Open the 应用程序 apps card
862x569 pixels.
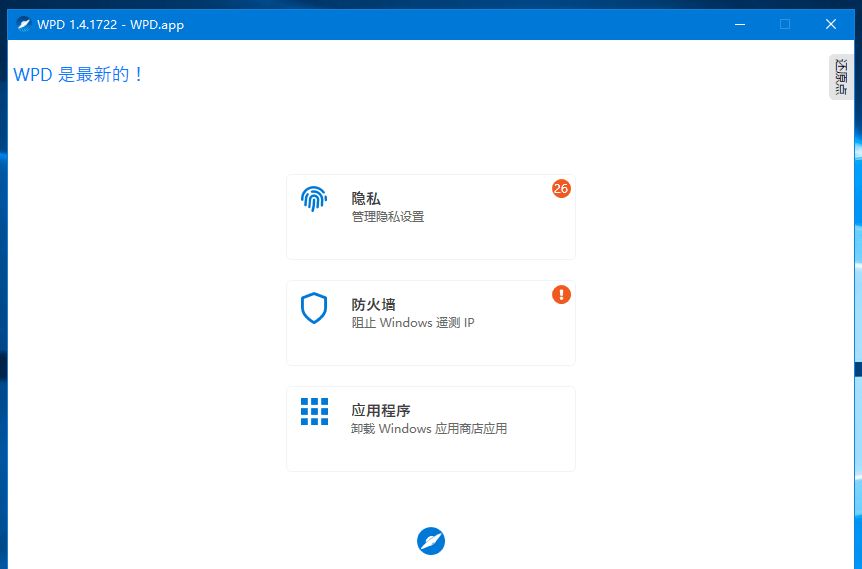click(x=431, y=429)
